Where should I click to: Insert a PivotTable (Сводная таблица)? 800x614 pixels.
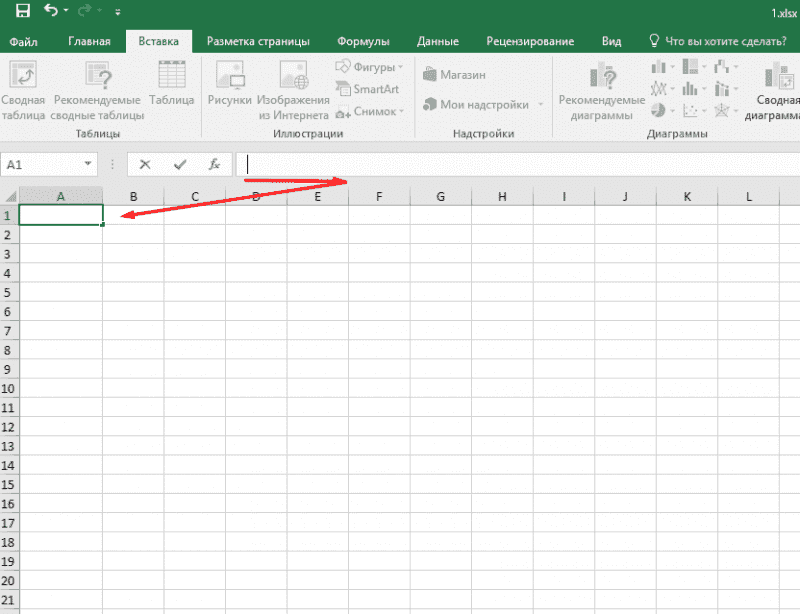(22, 89)
